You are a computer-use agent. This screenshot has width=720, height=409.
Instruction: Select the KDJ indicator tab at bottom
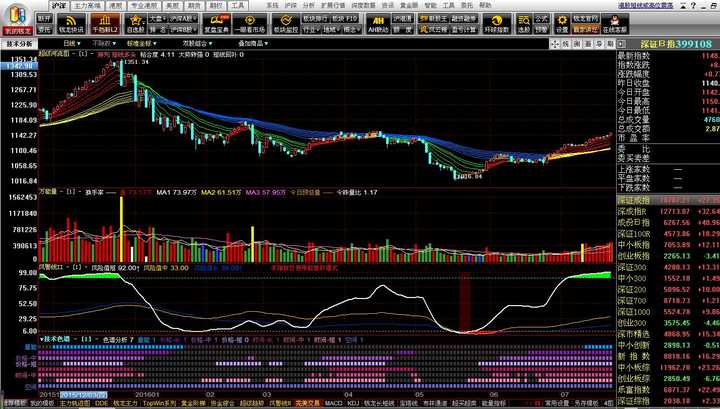(353, 403)
